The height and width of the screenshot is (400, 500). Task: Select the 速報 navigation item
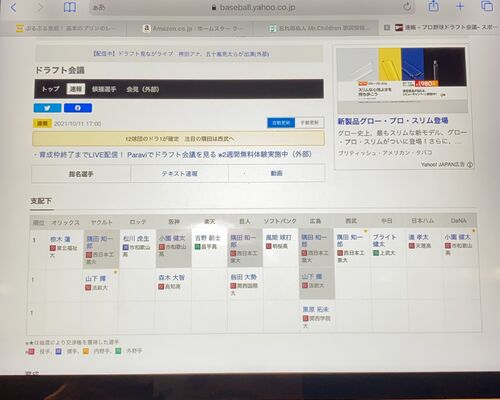[76, 89]
